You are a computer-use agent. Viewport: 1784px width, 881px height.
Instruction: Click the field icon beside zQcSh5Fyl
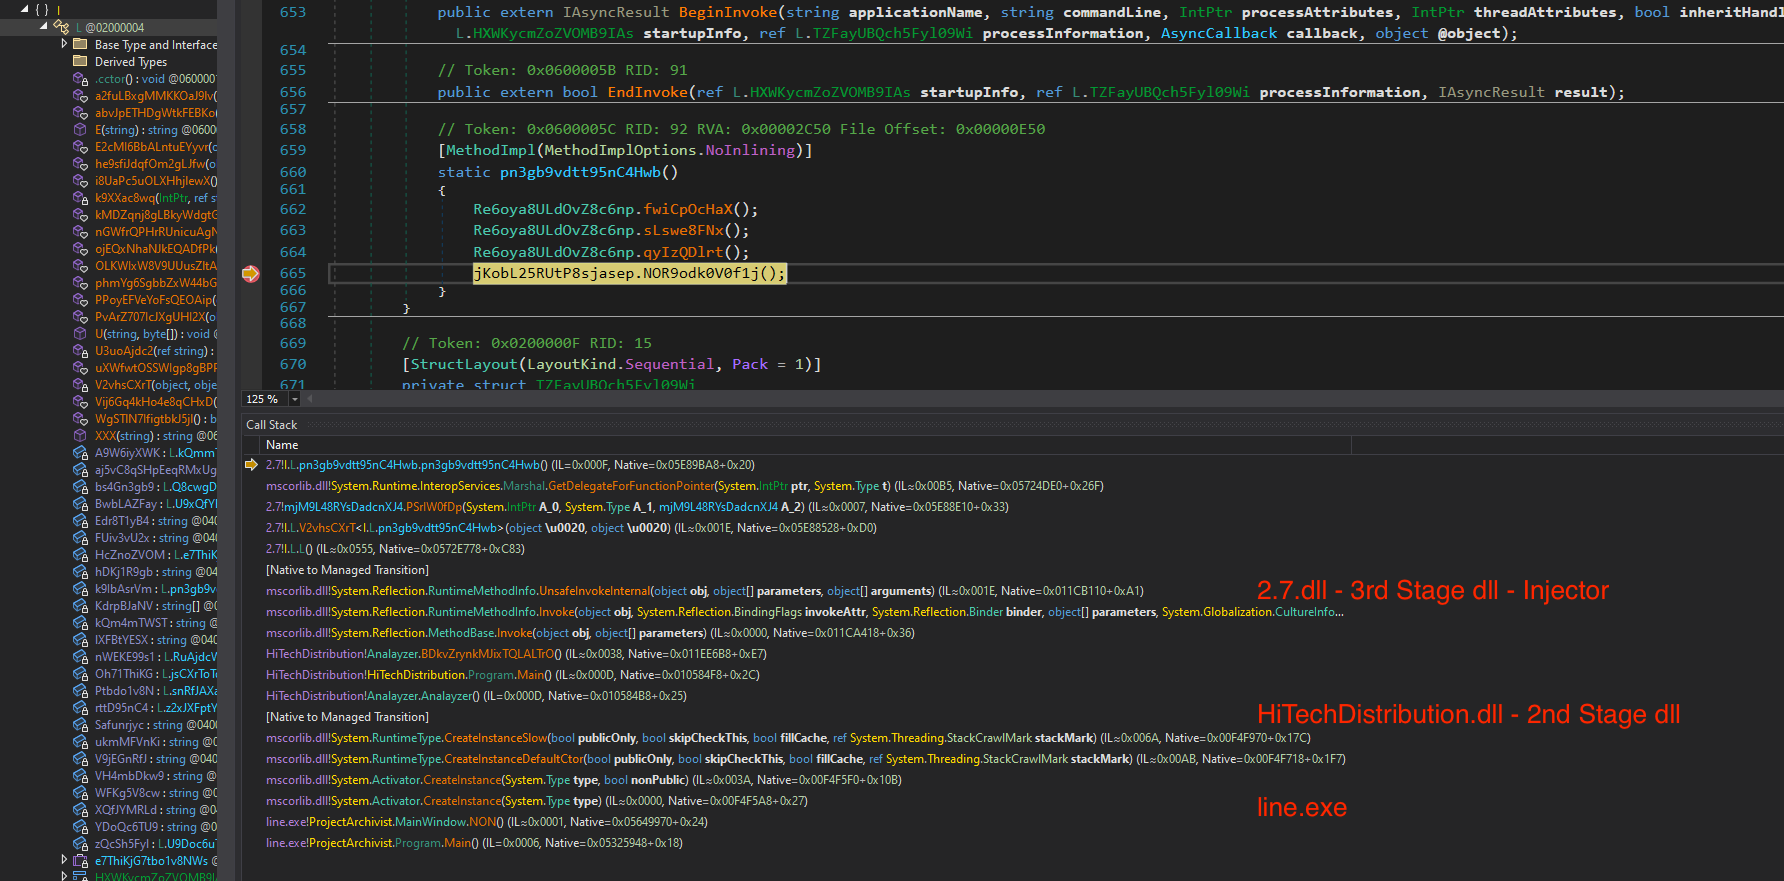[x=80, y=844]
